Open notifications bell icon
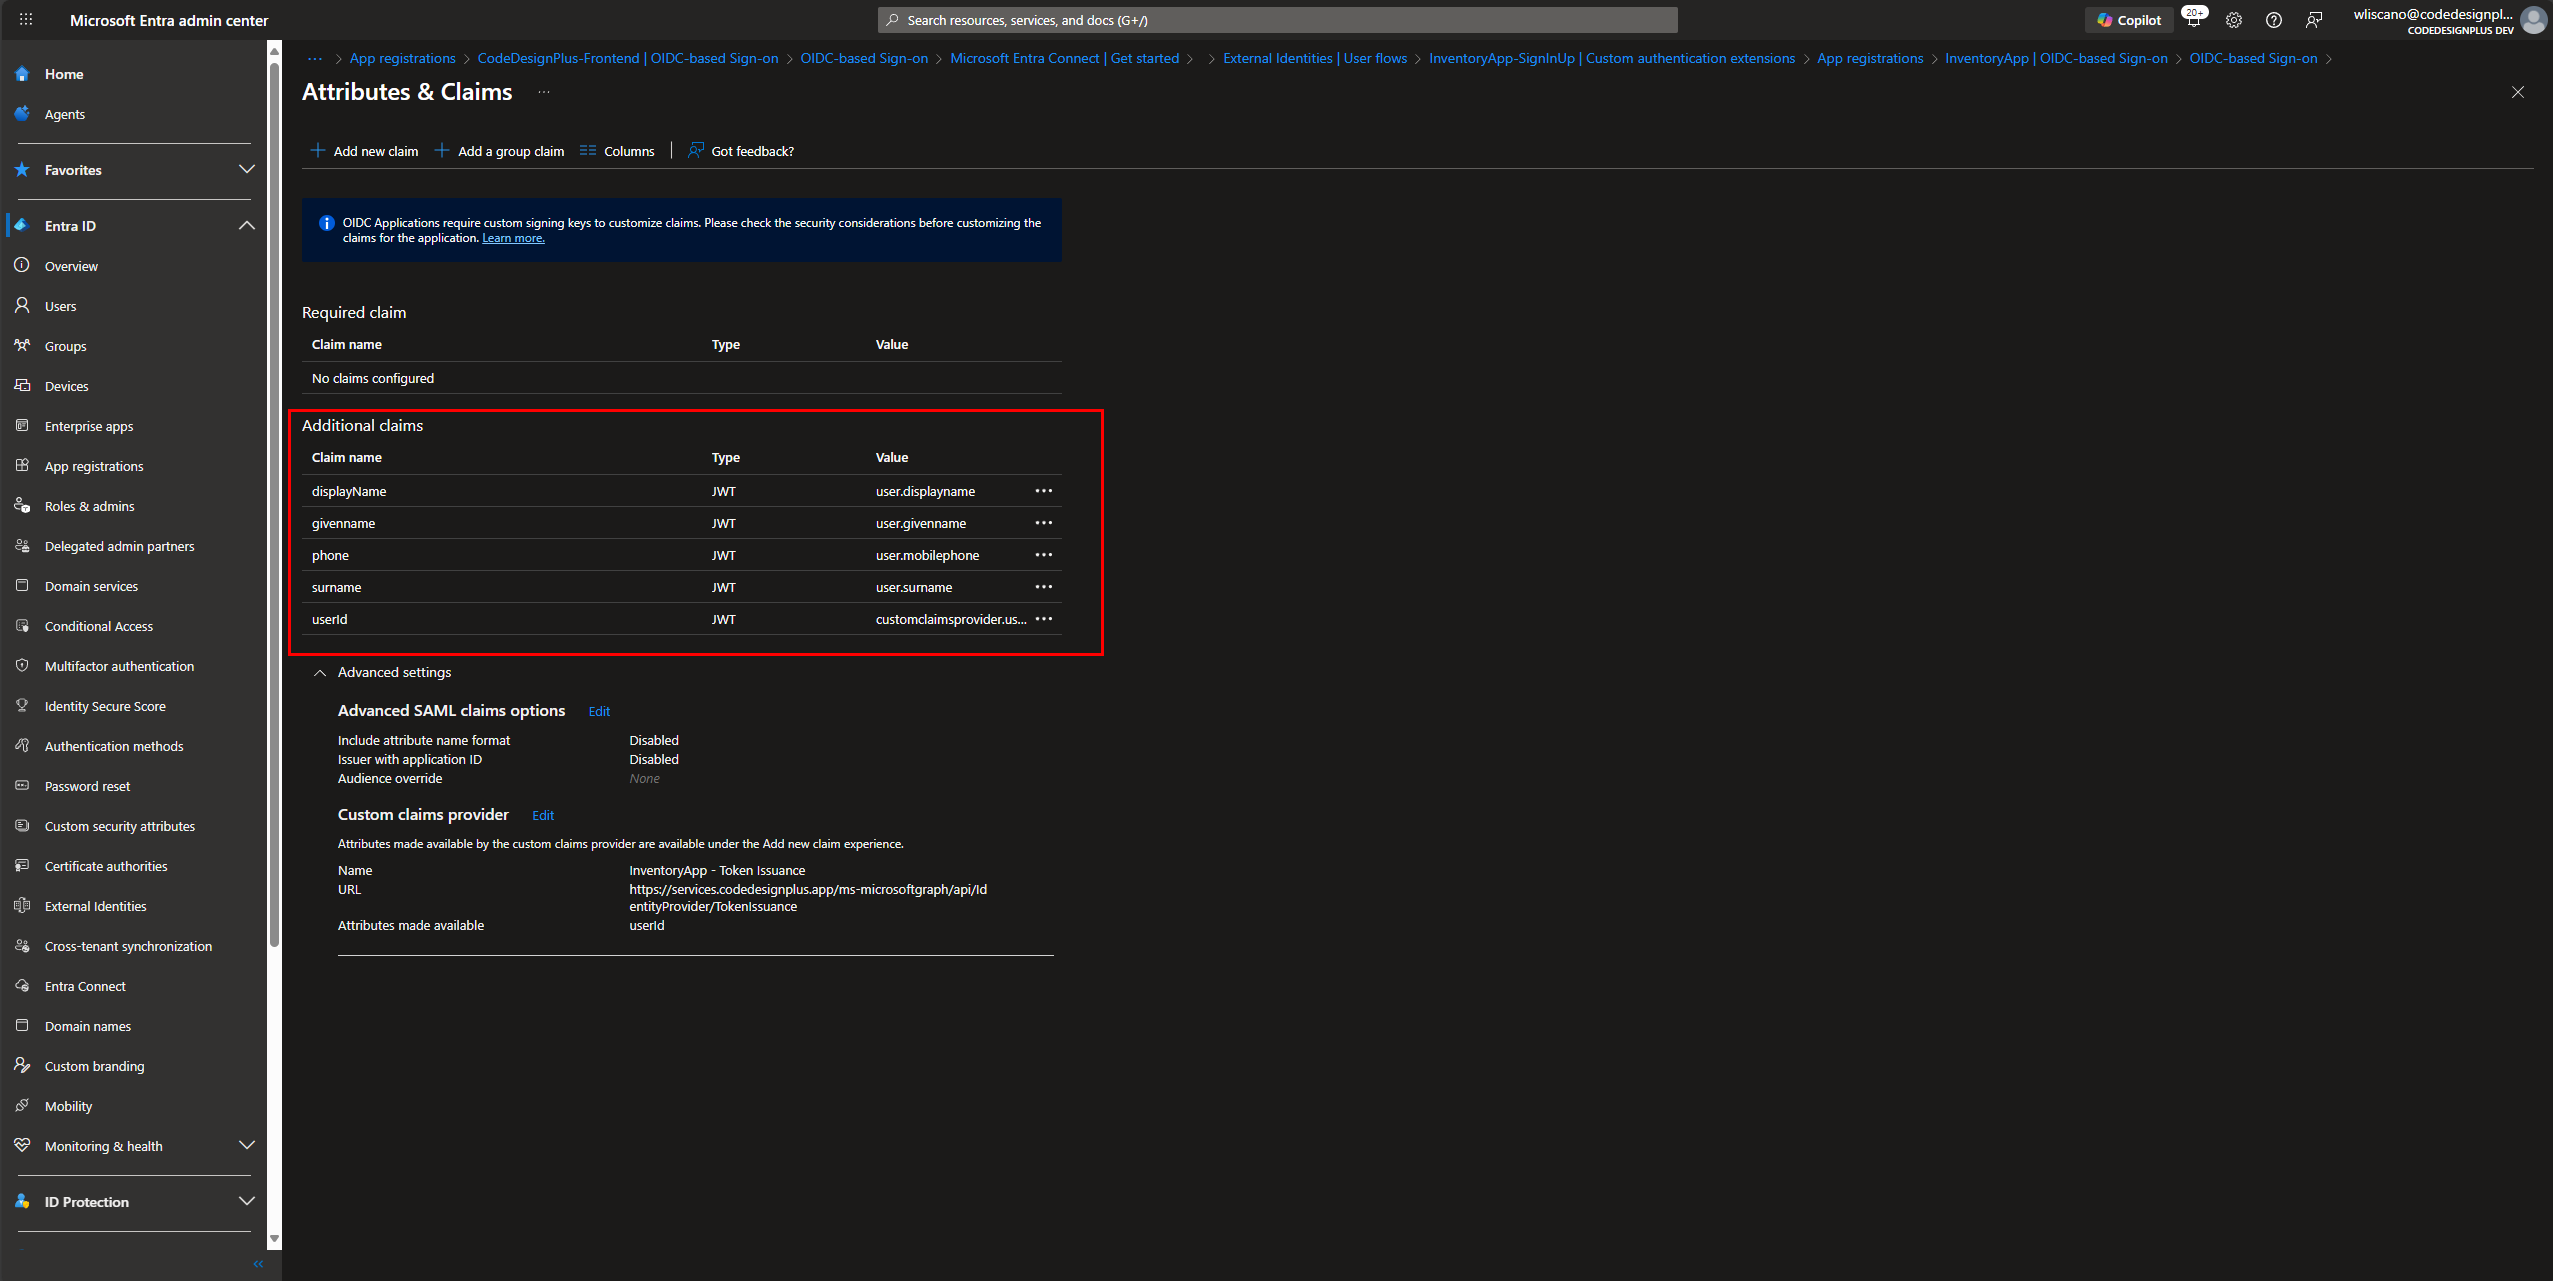The height and width of the screenshot is (1281, 2553). click(x=2193, y=20)
